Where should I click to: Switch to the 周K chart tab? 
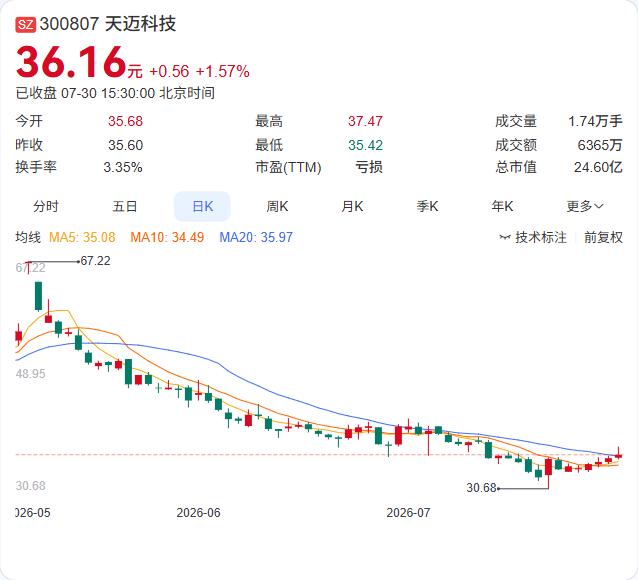pos(277,206)
